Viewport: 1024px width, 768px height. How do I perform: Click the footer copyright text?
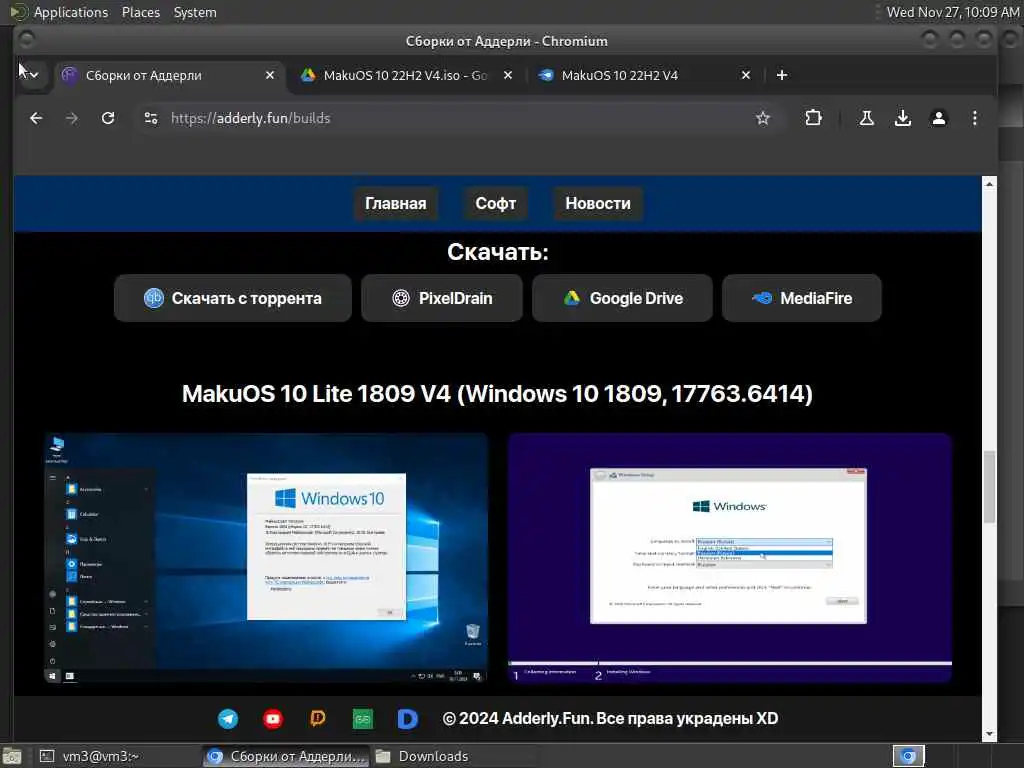pos(610,719)
